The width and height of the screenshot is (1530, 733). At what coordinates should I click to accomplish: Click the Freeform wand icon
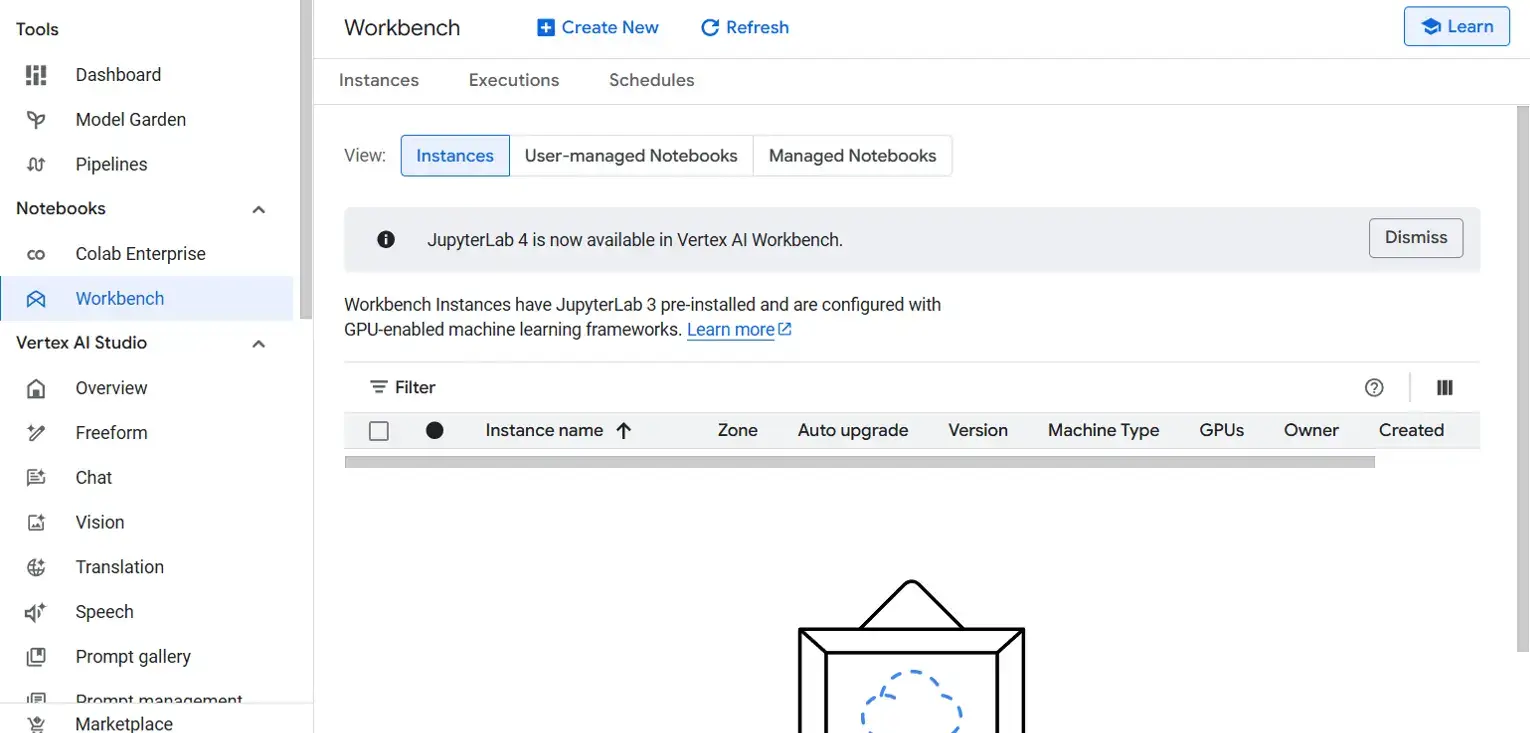36,433
